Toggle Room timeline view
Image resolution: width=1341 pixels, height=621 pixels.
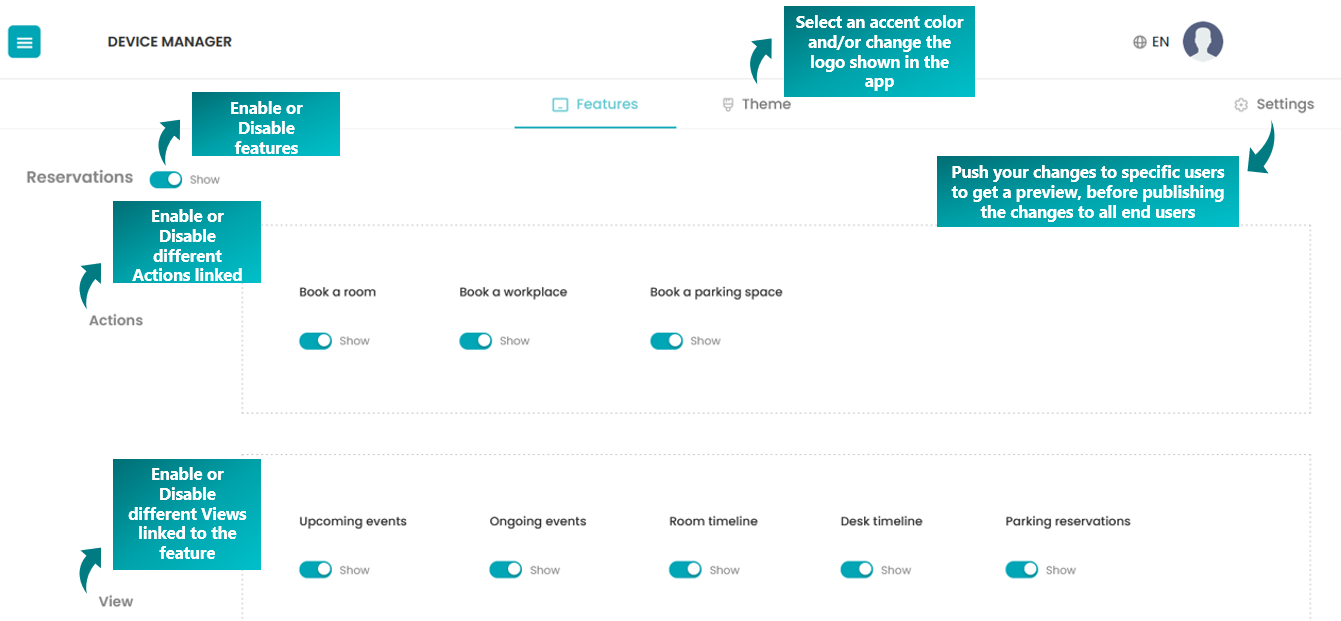pyautogui.click(x=686, y=570)
